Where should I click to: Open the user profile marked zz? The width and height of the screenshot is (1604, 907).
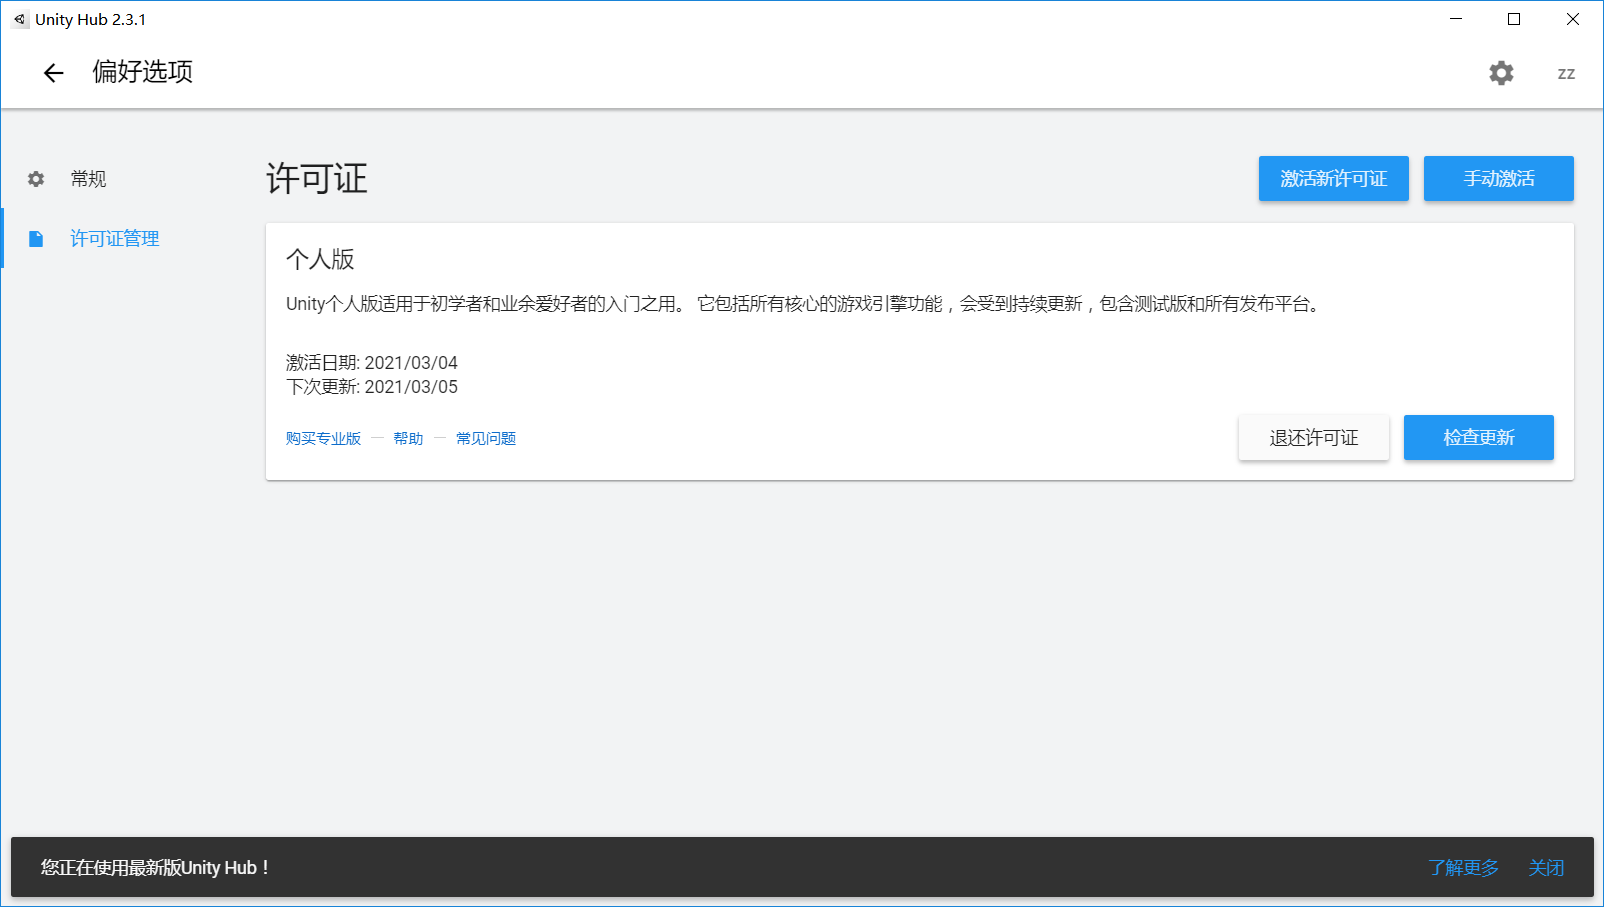(1565, 73)
